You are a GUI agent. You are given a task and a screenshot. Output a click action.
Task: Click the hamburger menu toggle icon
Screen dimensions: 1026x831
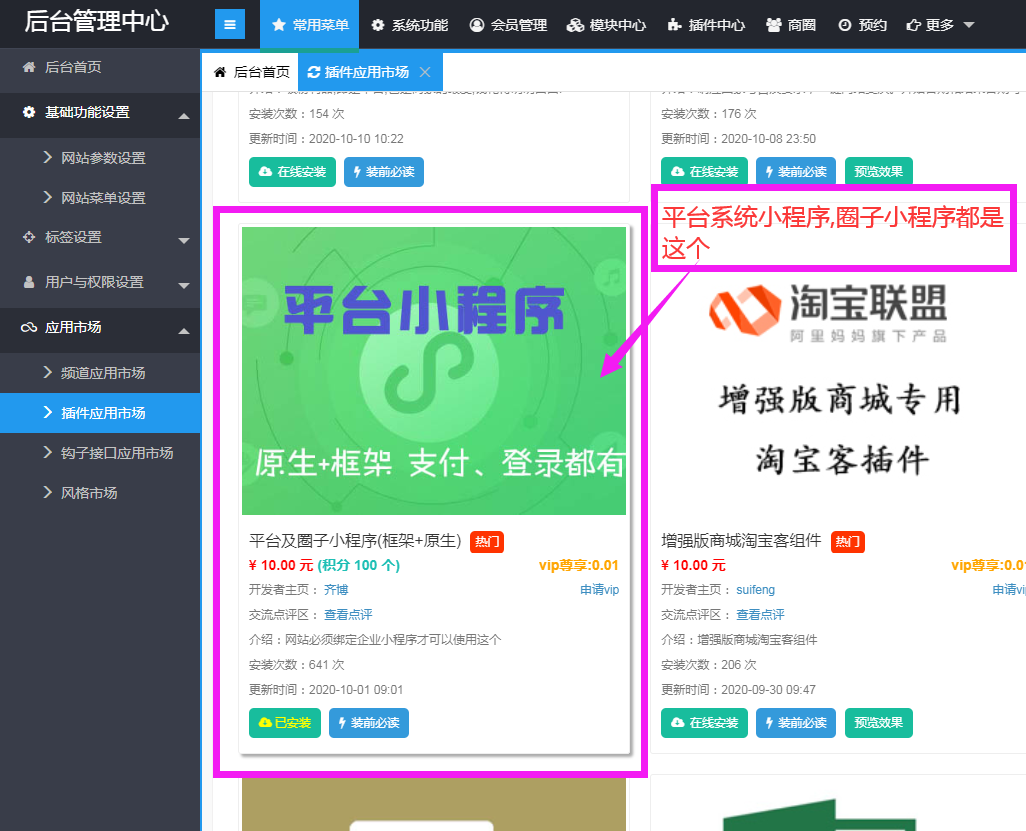click(x=230, y=25)
